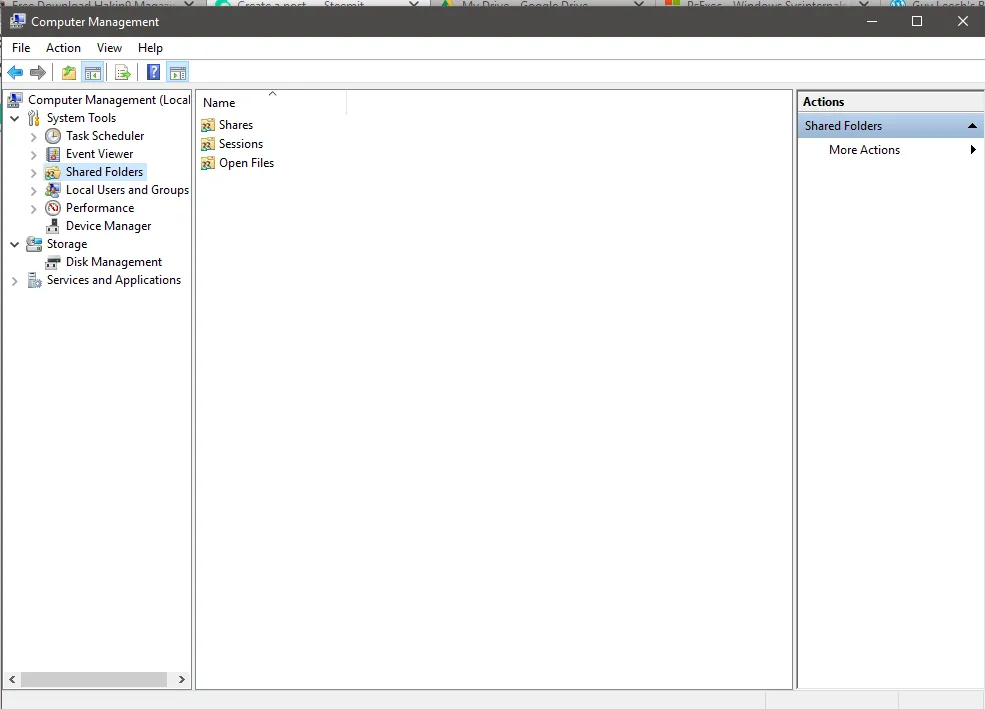985x709 pixels.
Task: Open the Action menu
Action: 63,48
